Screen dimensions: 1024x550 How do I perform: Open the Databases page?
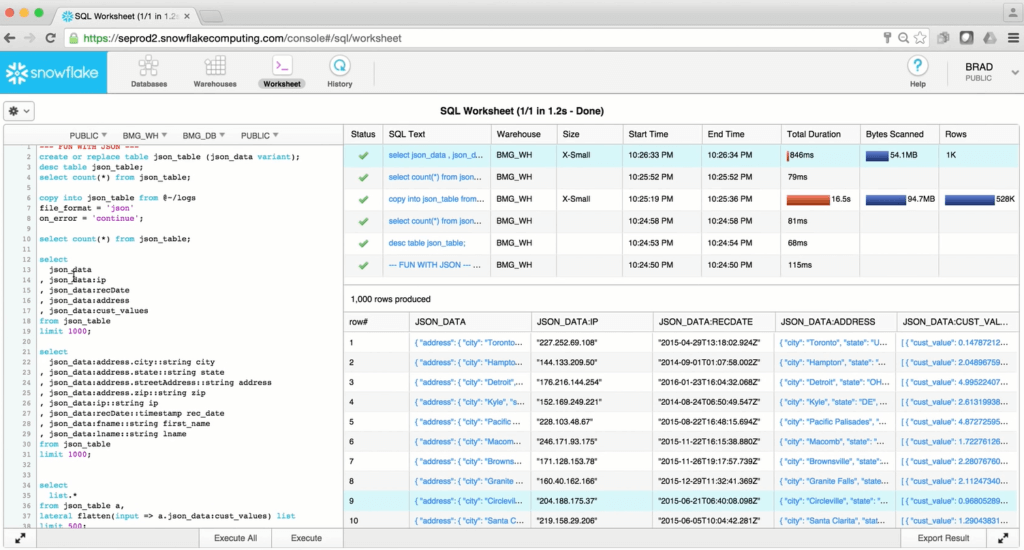[x=148, y=72]
